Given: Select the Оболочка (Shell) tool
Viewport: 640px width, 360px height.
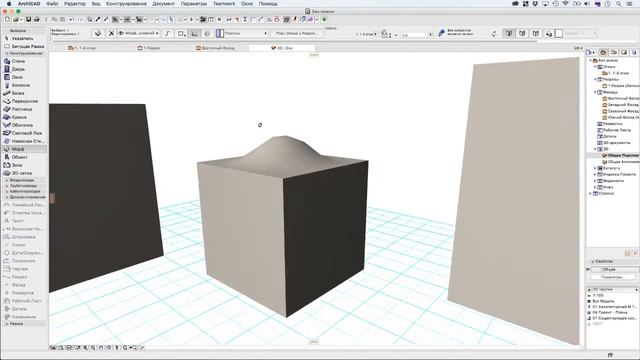Looking at the screenshot, I should [x=24, y=125].
